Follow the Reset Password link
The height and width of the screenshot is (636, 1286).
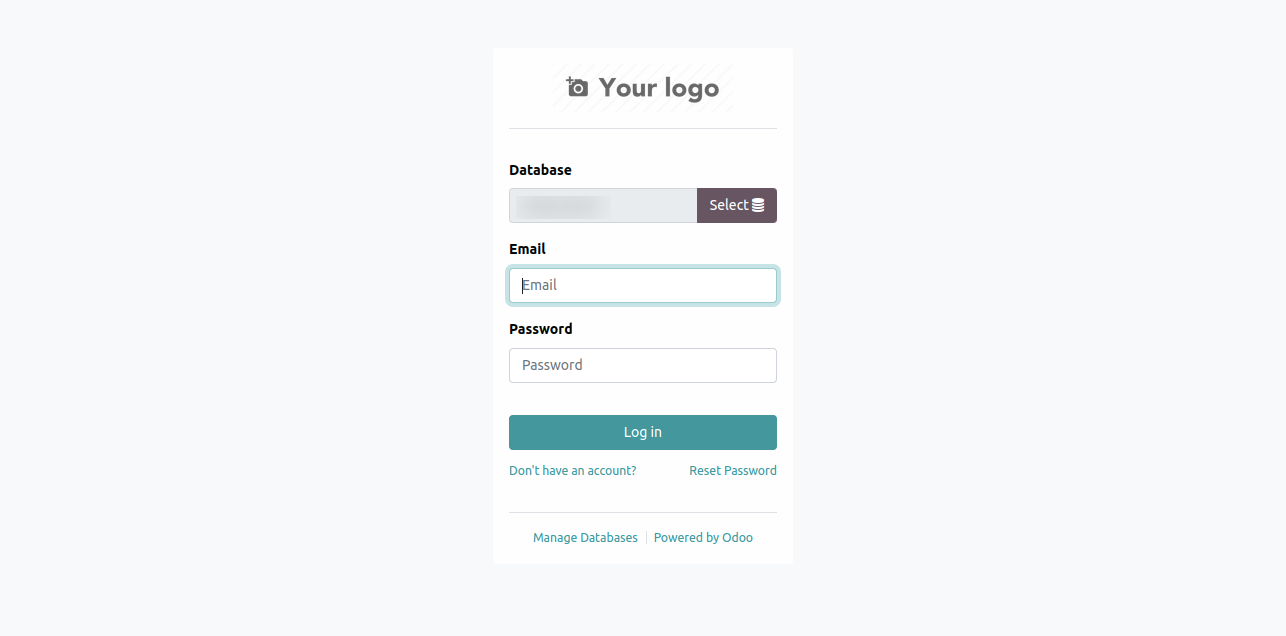[x=733, y=471]
